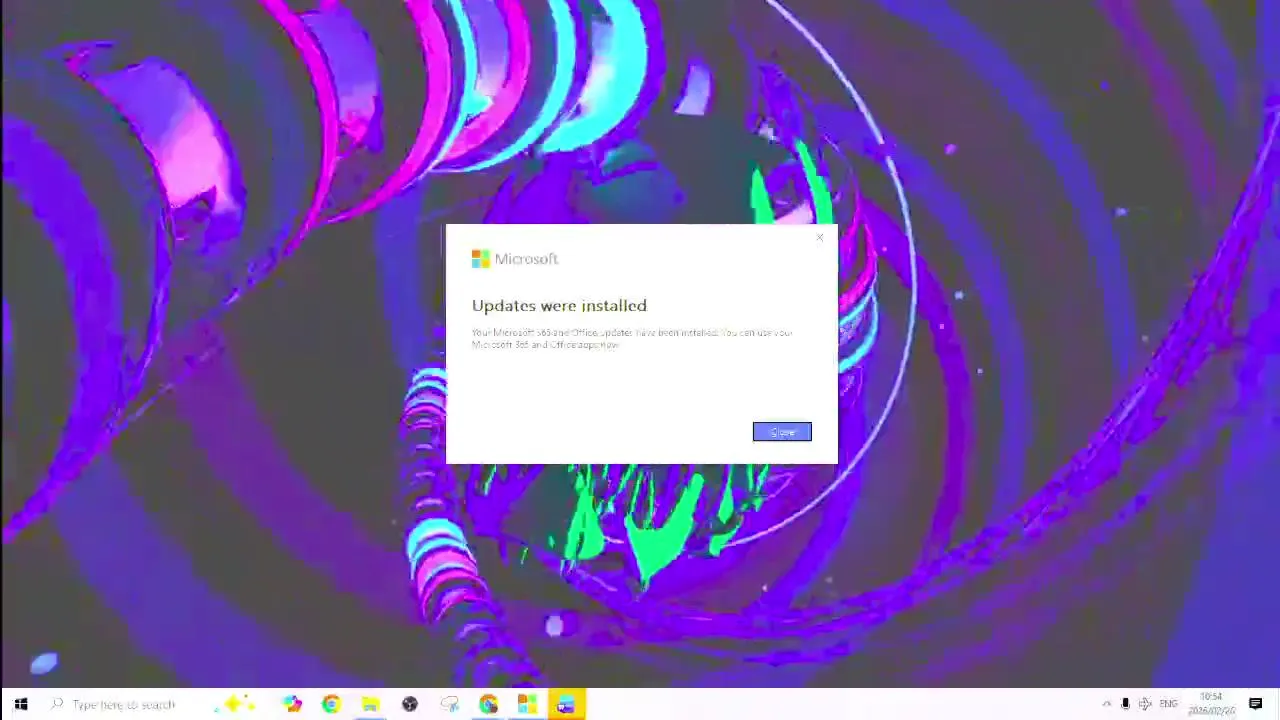Click the highlighted Office updater taskbar icon
Viewport: 1280px width, 720px height.
coord(566,704)
